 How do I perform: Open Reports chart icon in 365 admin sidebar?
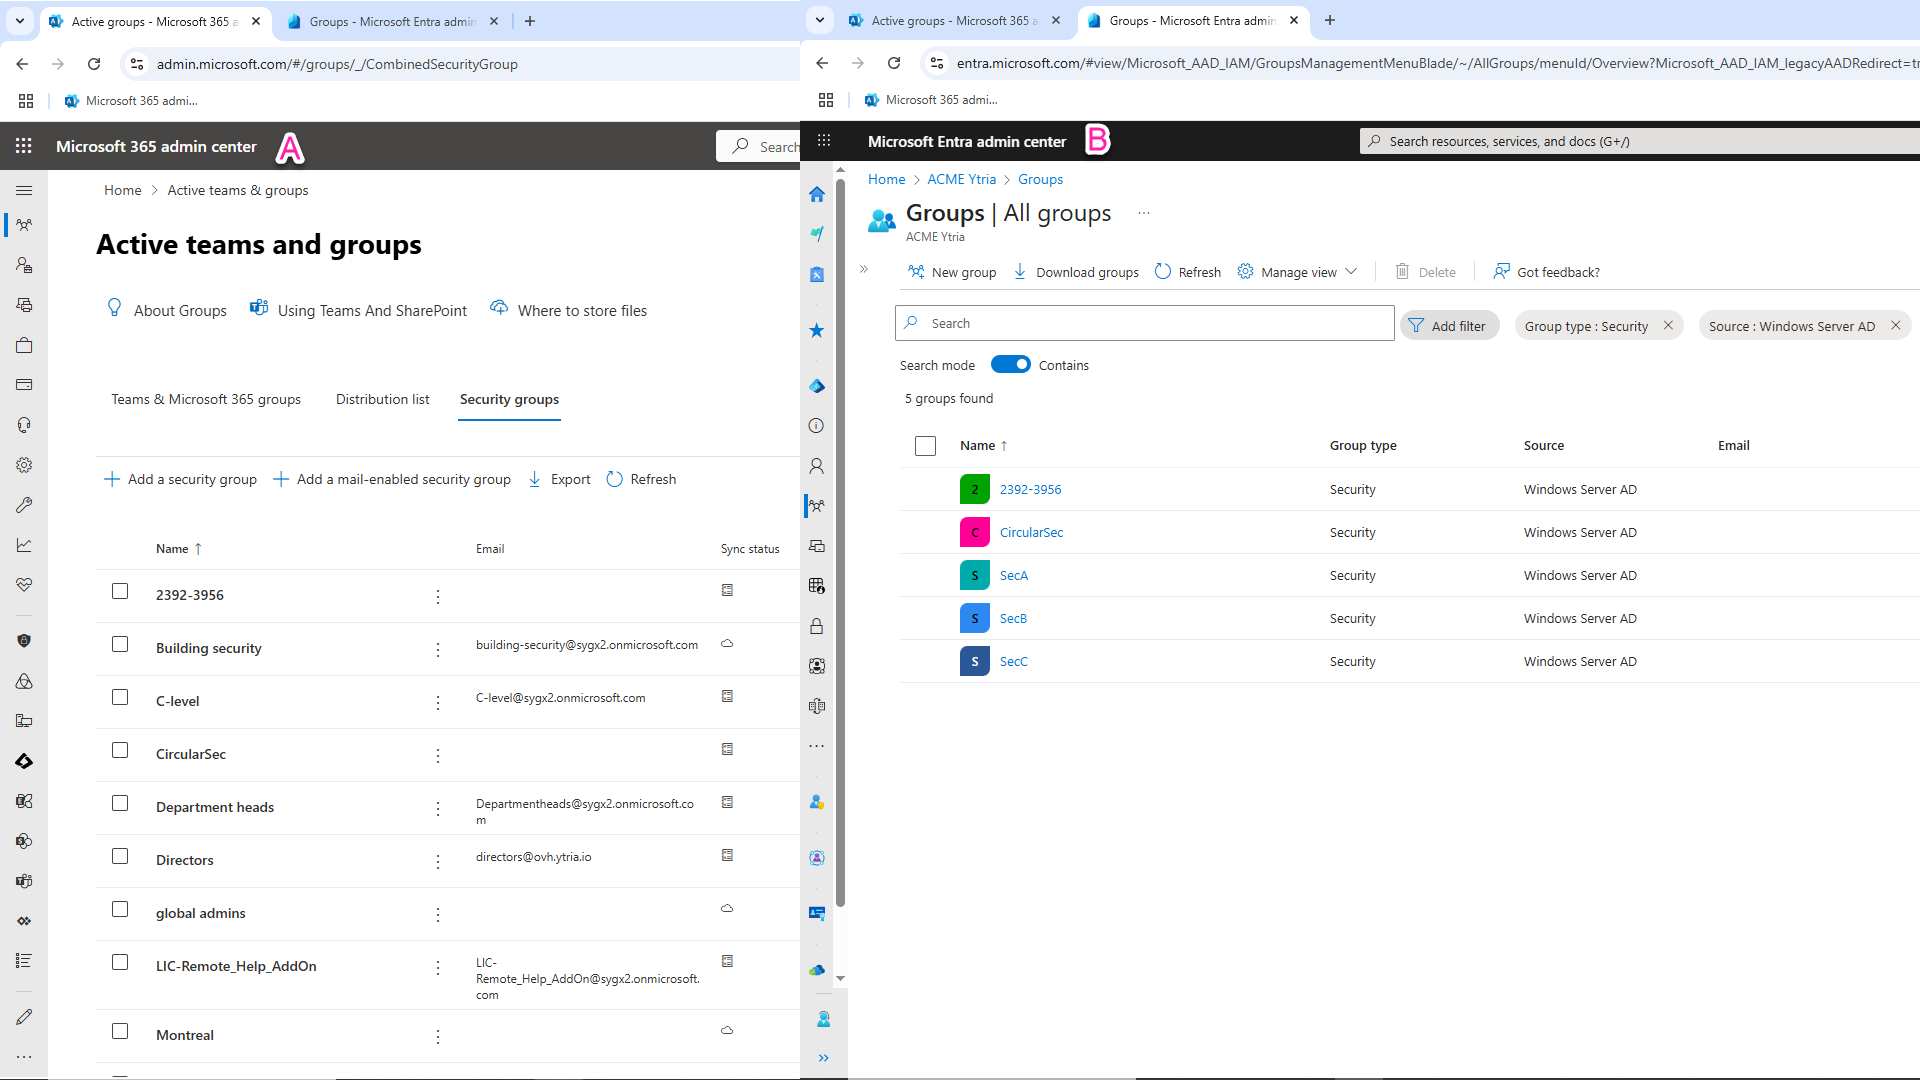24,545
